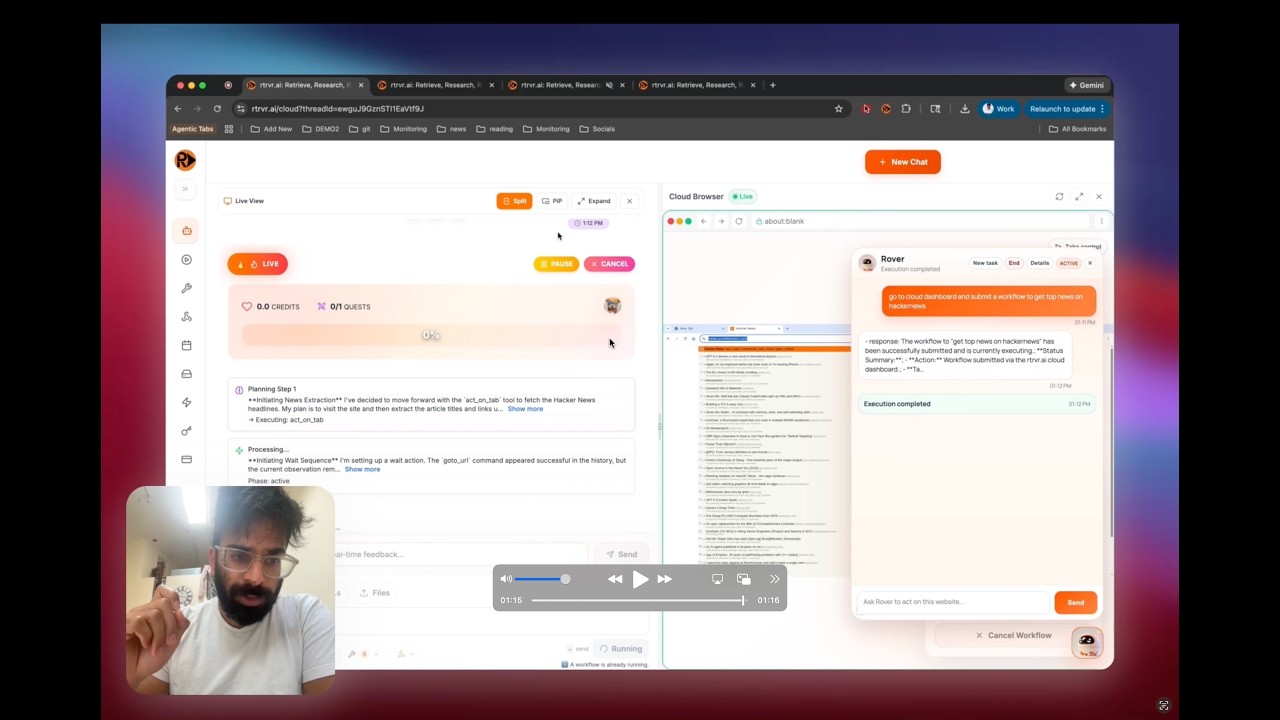Open a new browser tab
Screen dimensions: 1280x720
772,85
